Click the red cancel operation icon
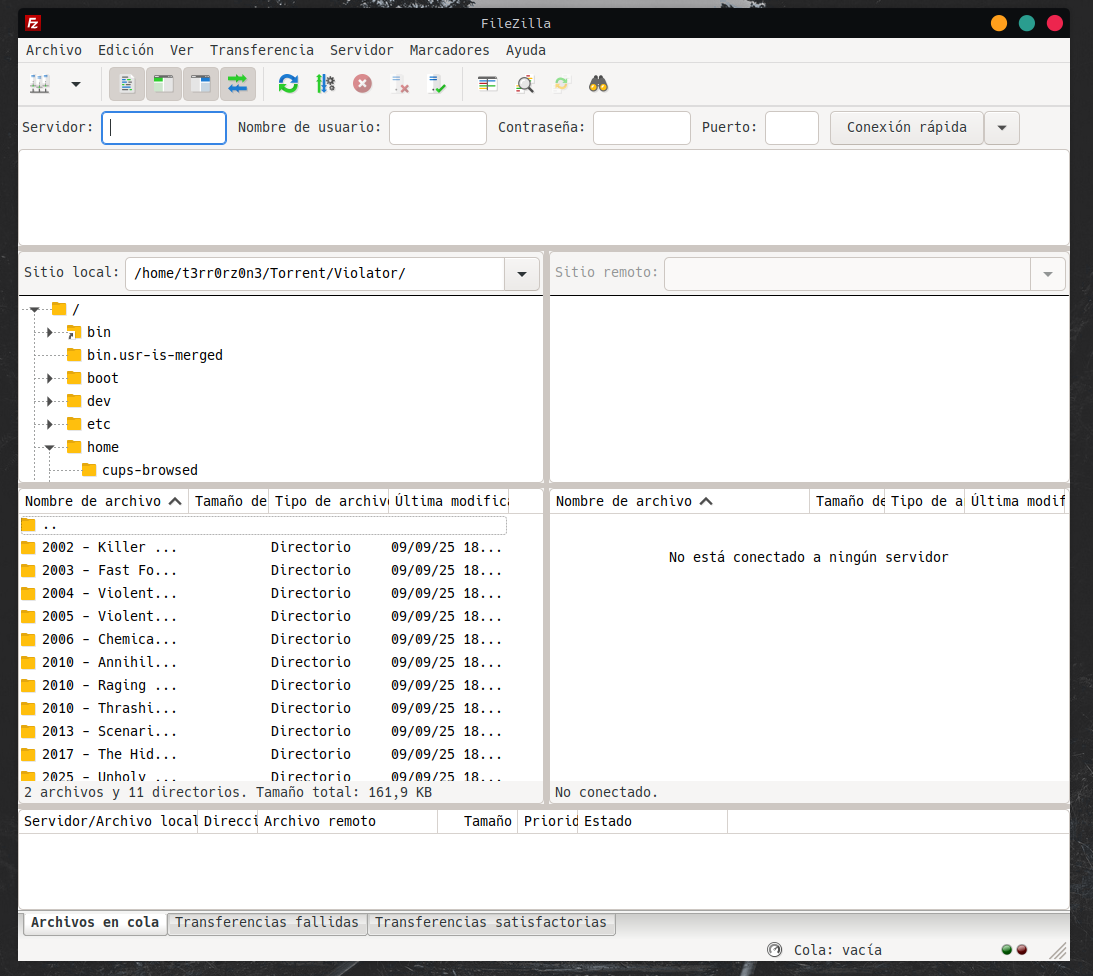Screen dimensions: 1093x976 click(362, 85)
